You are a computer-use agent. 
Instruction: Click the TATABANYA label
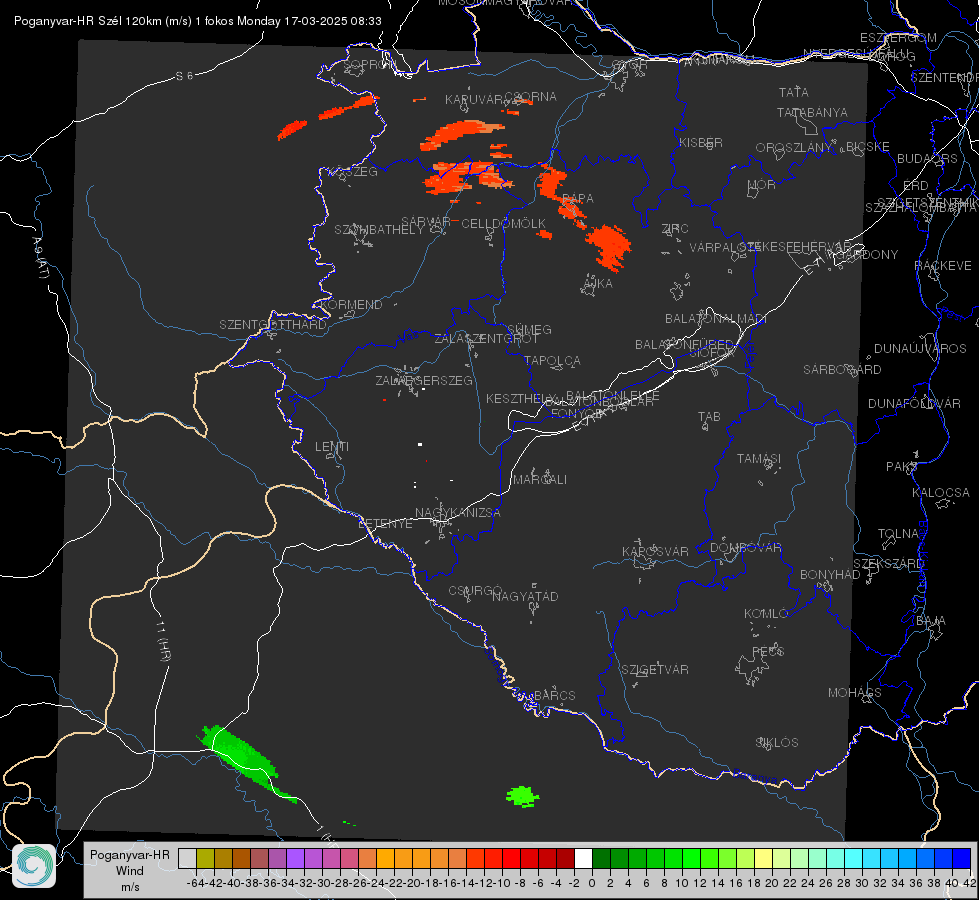[812, 112]
